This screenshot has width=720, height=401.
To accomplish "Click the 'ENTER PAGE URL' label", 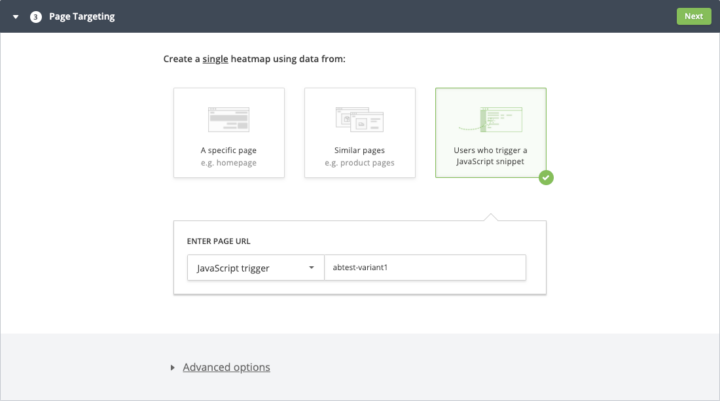I will tap(219, 241).
